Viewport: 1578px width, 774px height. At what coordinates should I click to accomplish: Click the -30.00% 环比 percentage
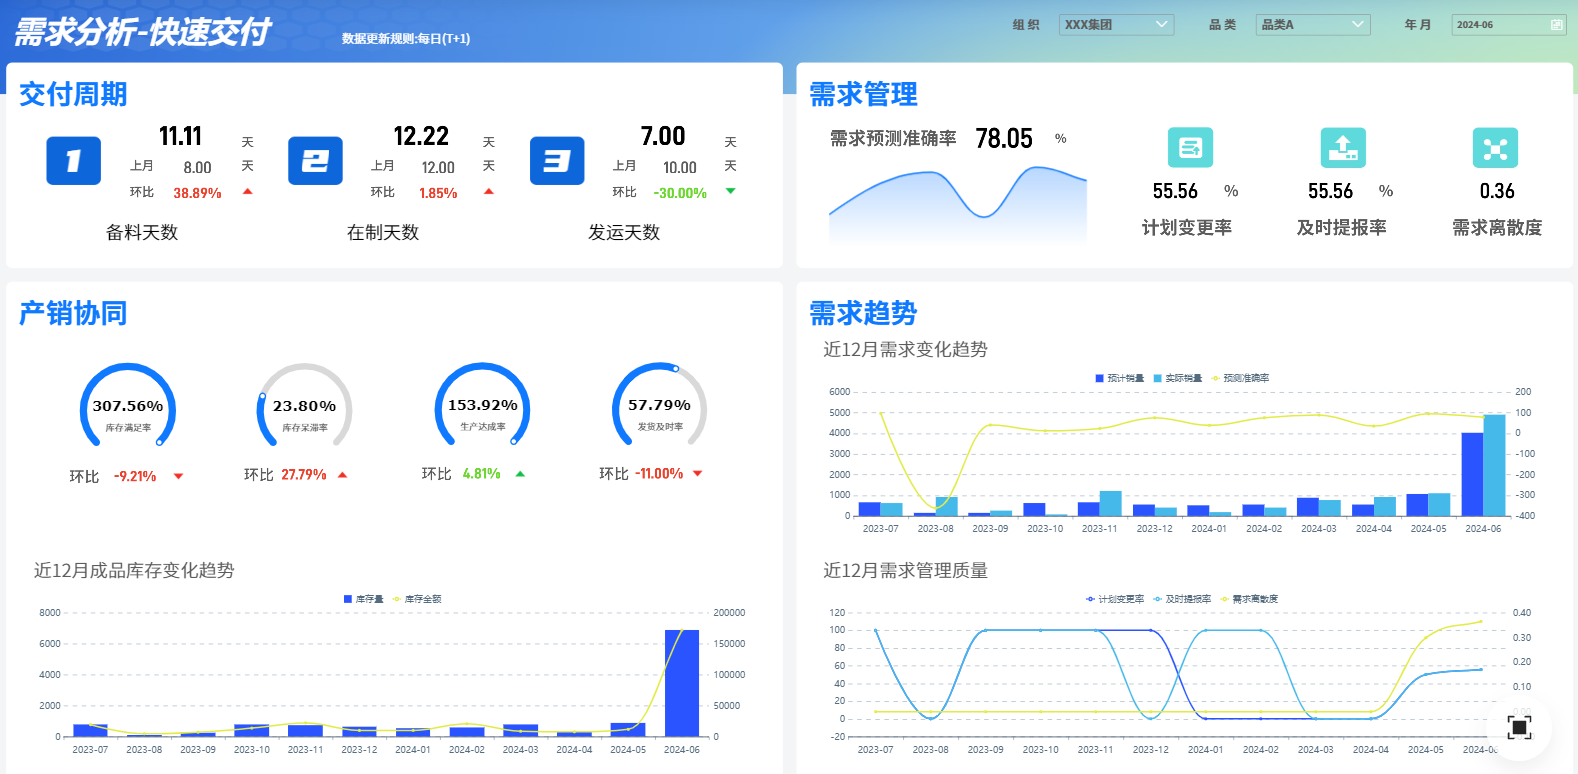tap(680, 193)
